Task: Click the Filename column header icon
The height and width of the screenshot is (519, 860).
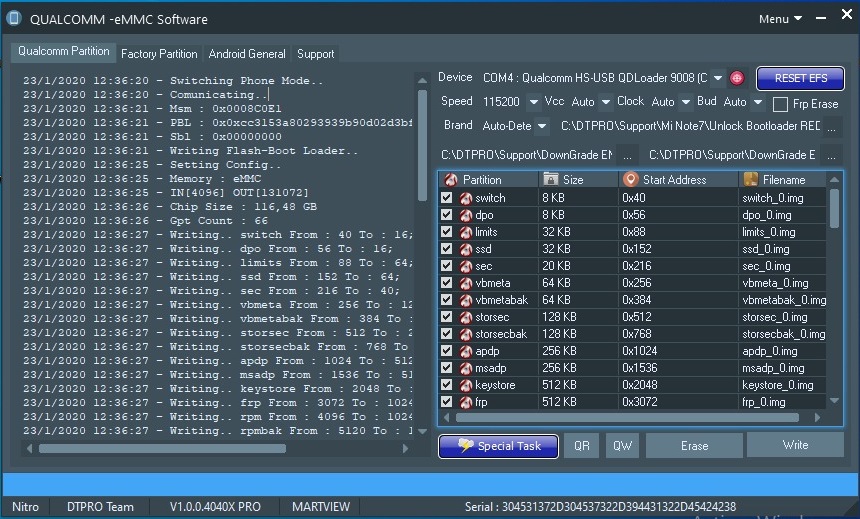Action: 750,179
